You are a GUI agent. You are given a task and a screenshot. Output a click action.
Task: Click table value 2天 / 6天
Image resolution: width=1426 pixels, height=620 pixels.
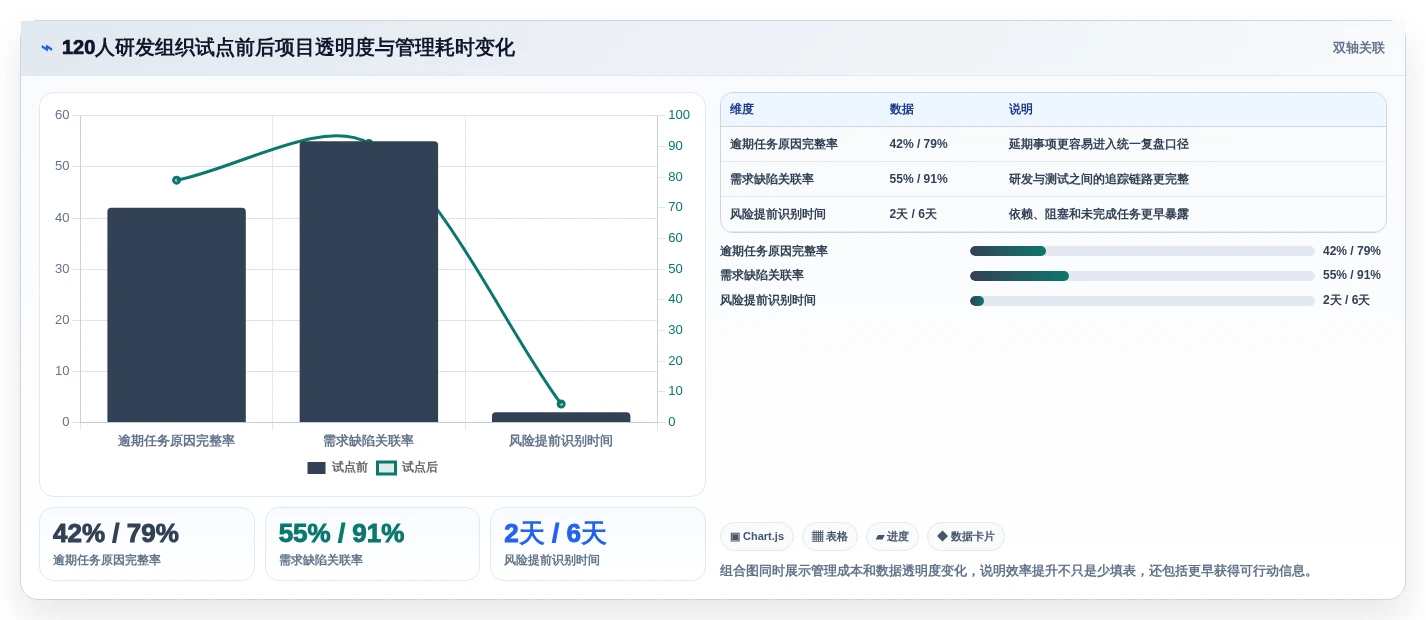[913, 214]
